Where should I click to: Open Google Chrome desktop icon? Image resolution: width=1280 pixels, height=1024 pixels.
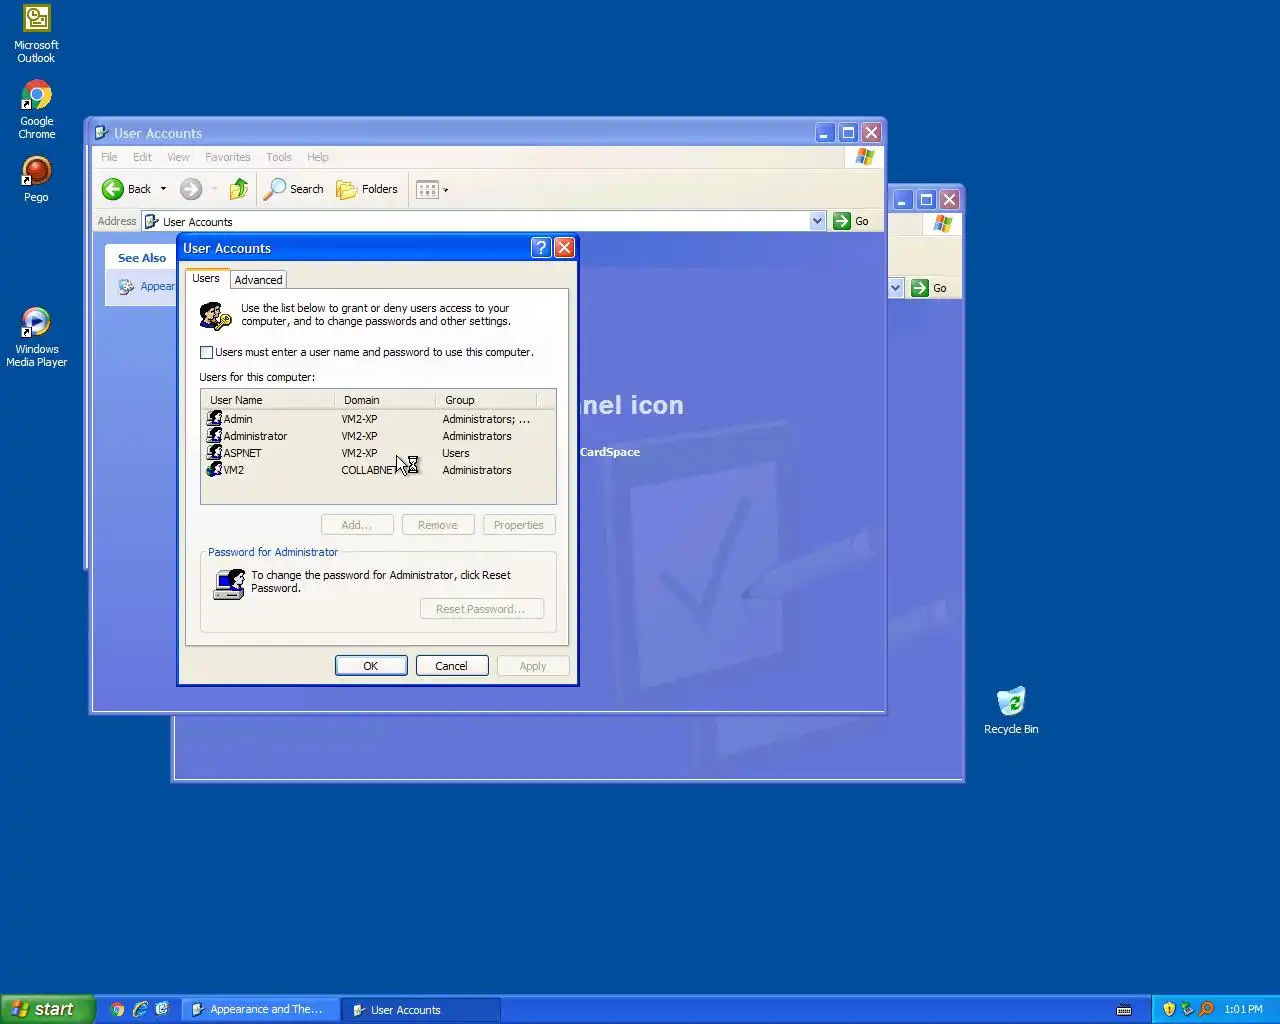(x=36, y=110)
